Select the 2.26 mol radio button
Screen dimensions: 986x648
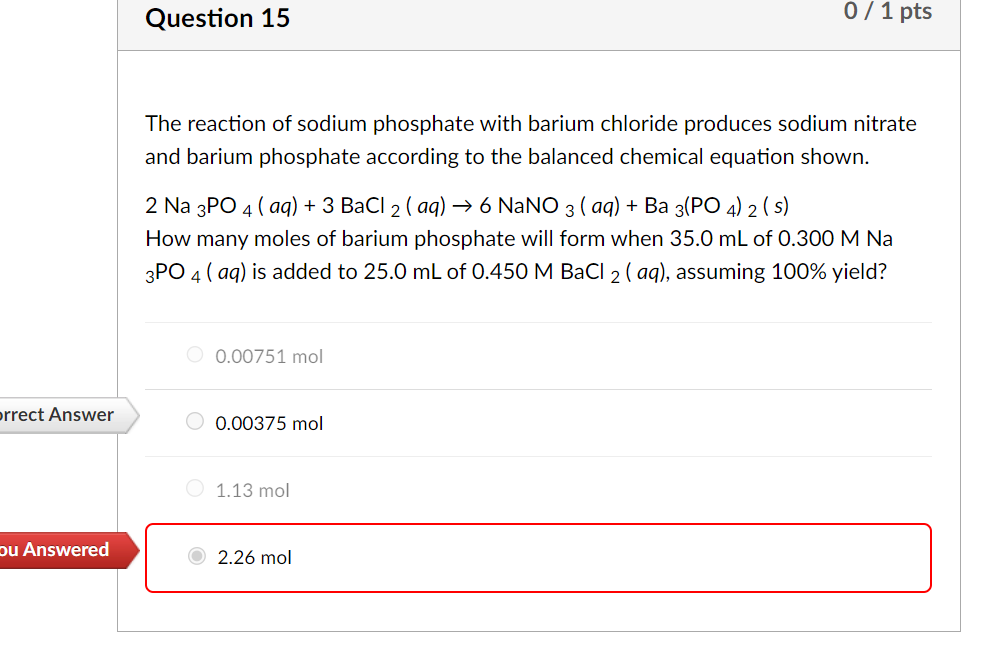point(195,556)
